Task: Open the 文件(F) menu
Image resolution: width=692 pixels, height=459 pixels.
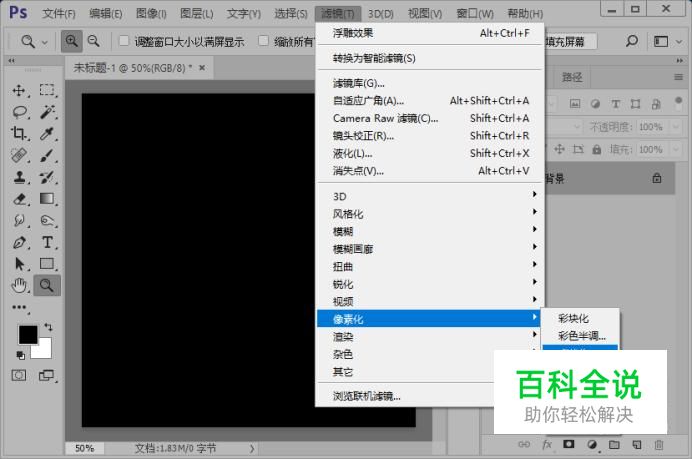Action: click(x=59, y=14)
